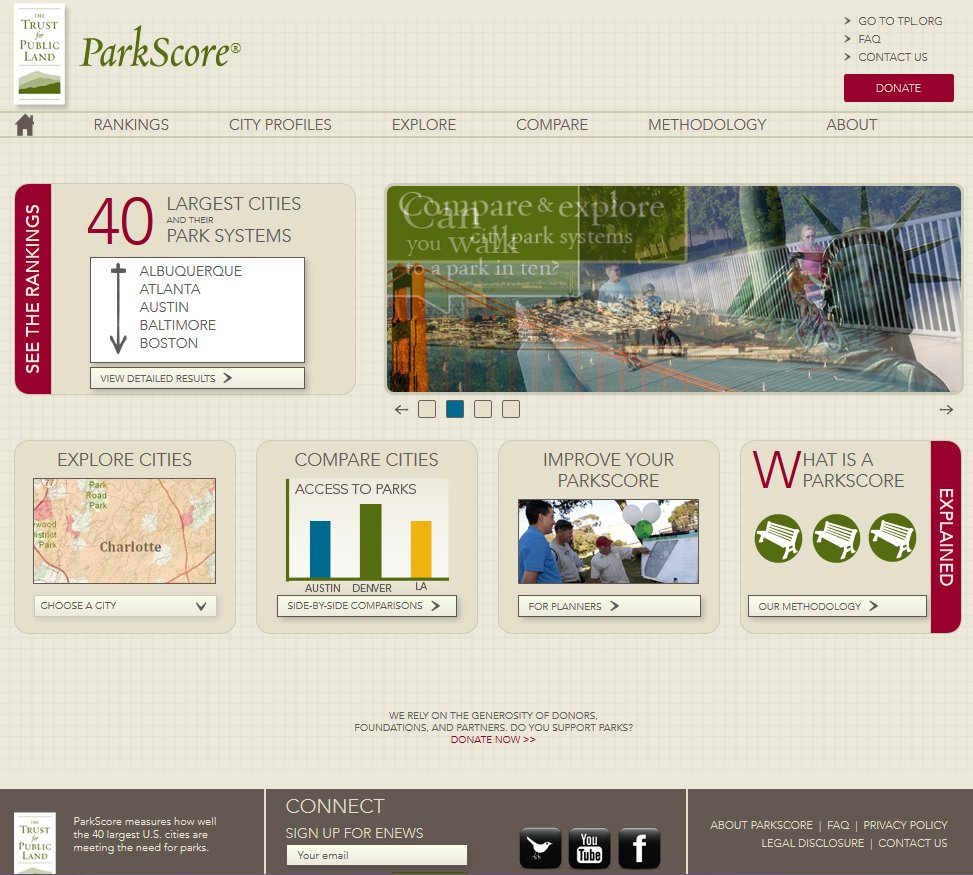
Task: Open the Twitter bird icon link
Action: 540,848
